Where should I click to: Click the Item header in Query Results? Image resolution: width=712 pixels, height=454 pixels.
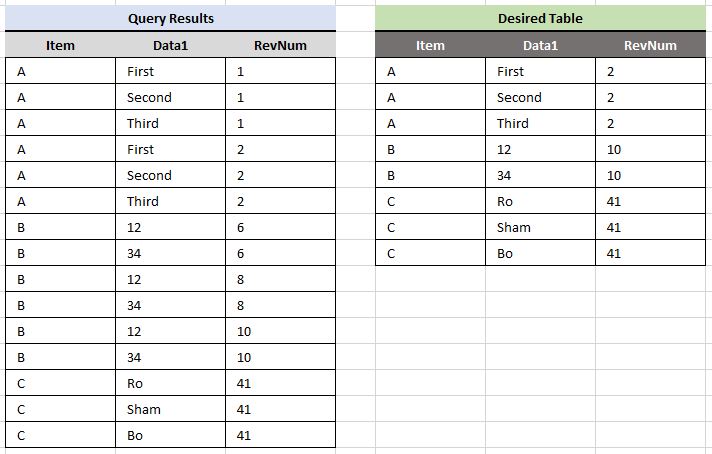pos(60,45)
